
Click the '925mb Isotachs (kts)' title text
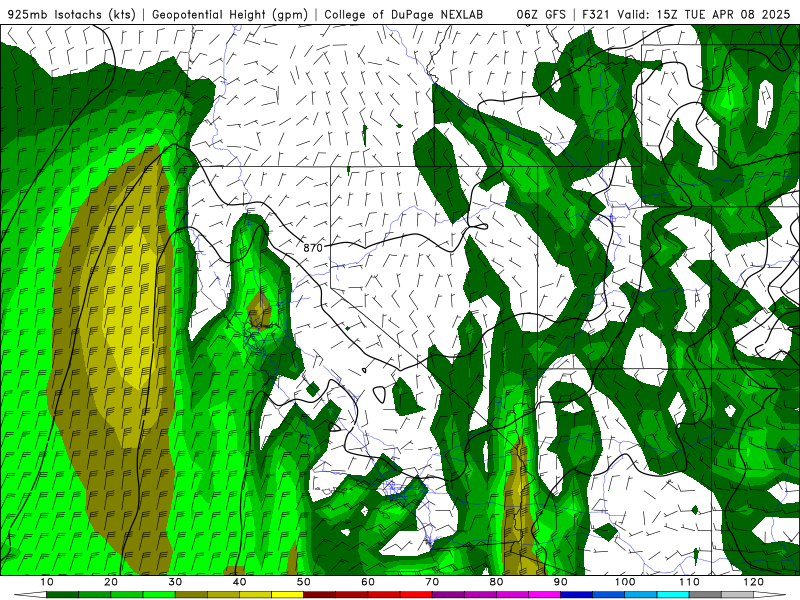coord(72,14)
